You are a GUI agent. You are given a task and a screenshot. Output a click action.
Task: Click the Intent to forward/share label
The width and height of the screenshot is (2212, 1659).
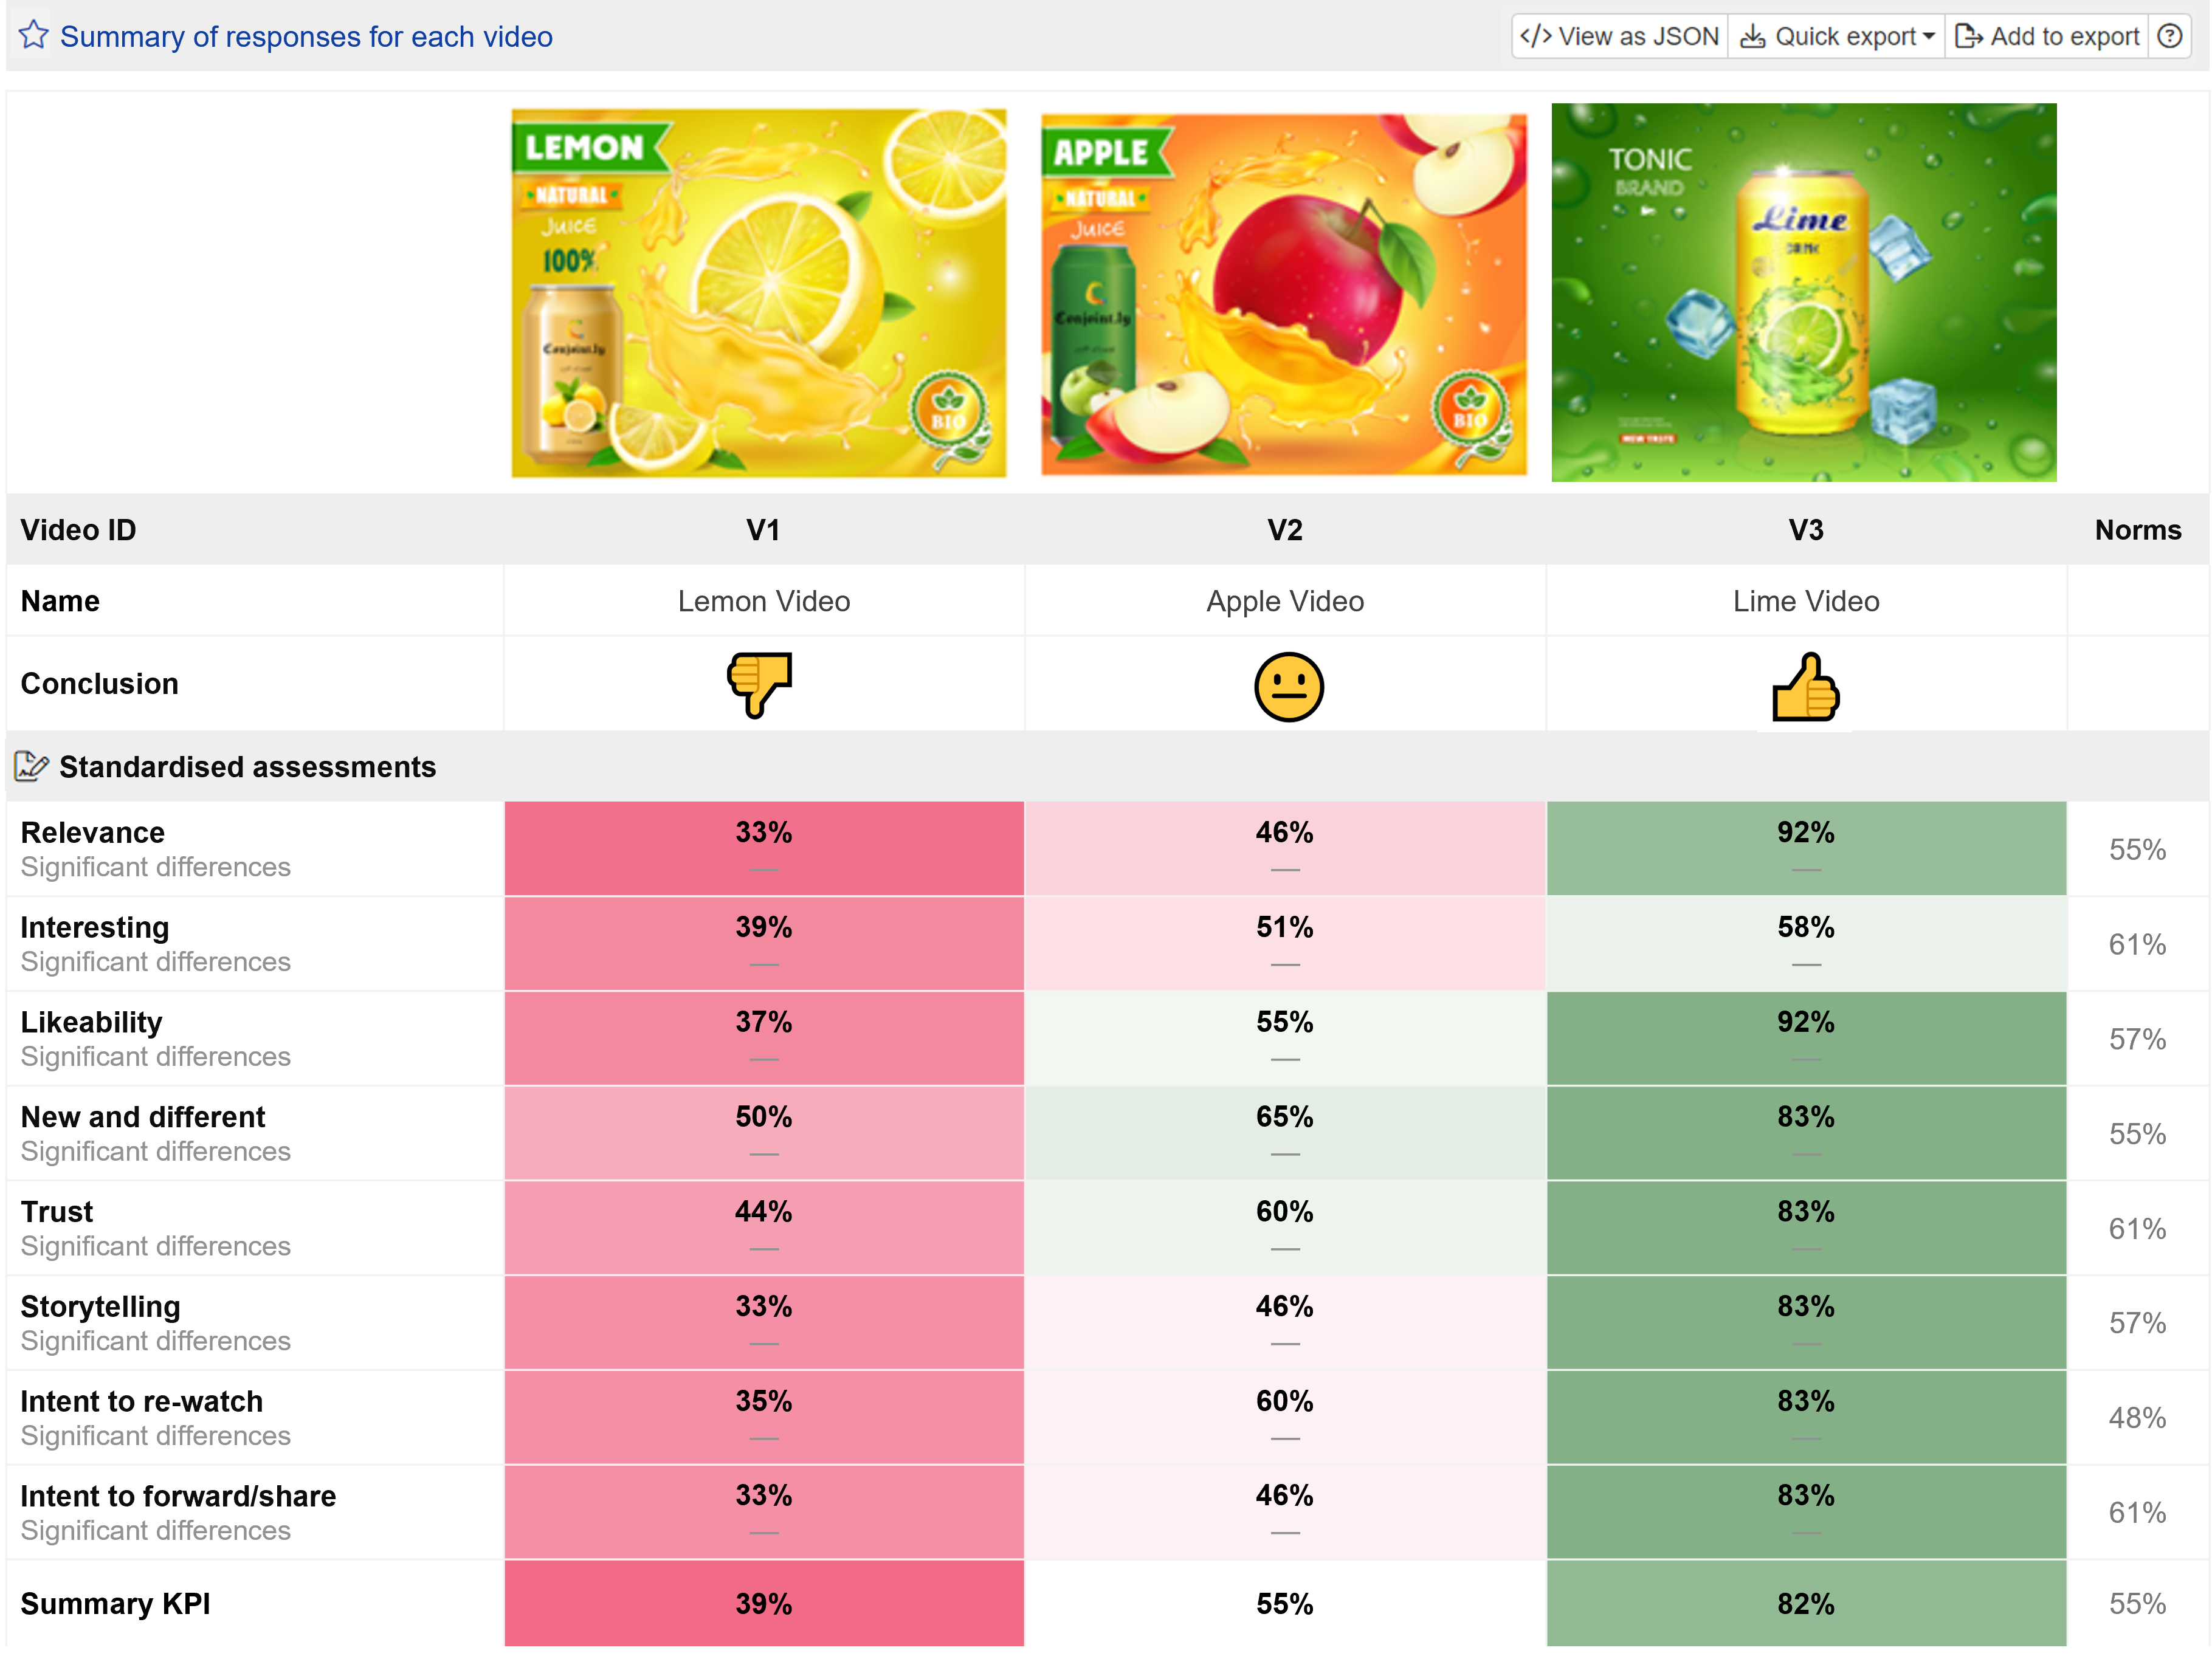tap(178, 1496)
